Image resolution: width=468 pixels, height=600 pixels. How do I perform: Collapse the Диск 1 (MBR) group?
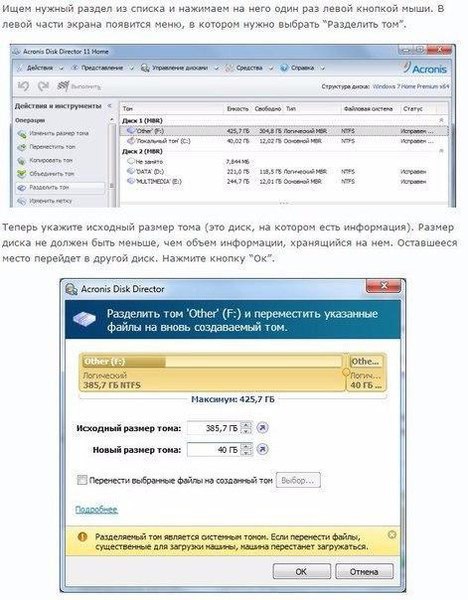pos(441,120)
